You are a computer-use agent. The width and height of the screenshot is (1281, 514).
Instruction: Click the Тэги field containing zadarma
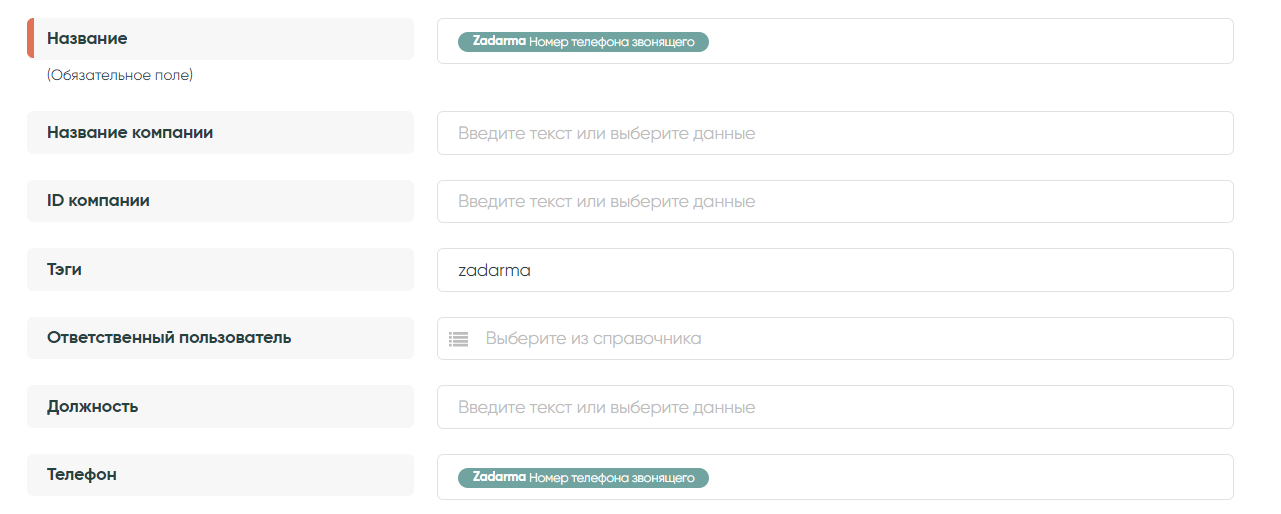click(835, 270)
